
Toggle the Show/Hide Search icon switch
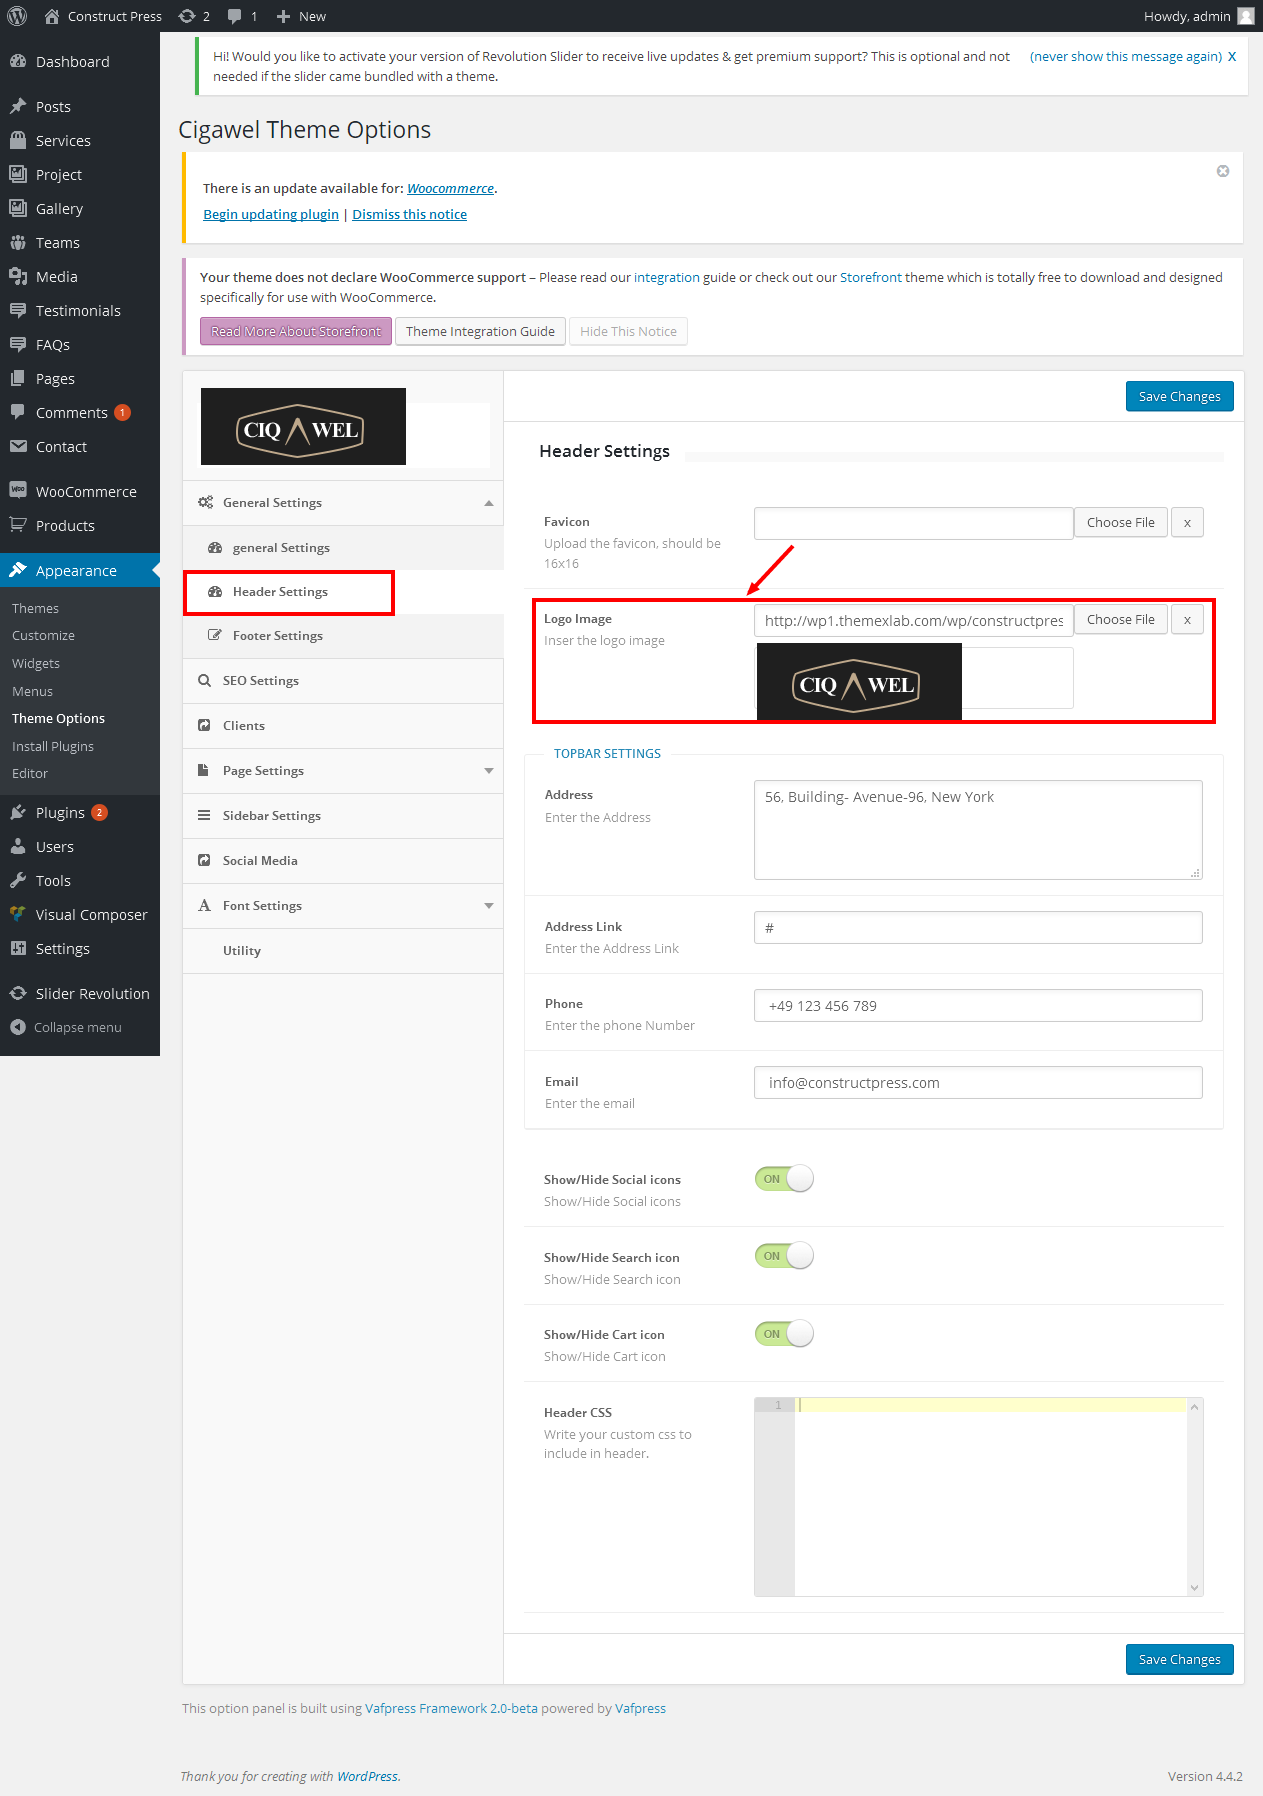point(784,1256)
